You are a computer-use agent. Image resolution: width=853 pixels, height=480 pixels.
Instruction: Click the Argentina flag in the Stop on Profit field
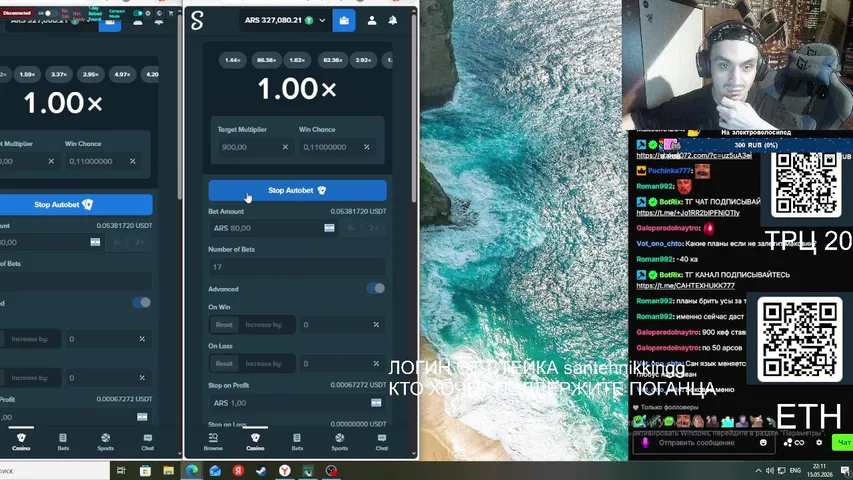click(x=376, y=403)
